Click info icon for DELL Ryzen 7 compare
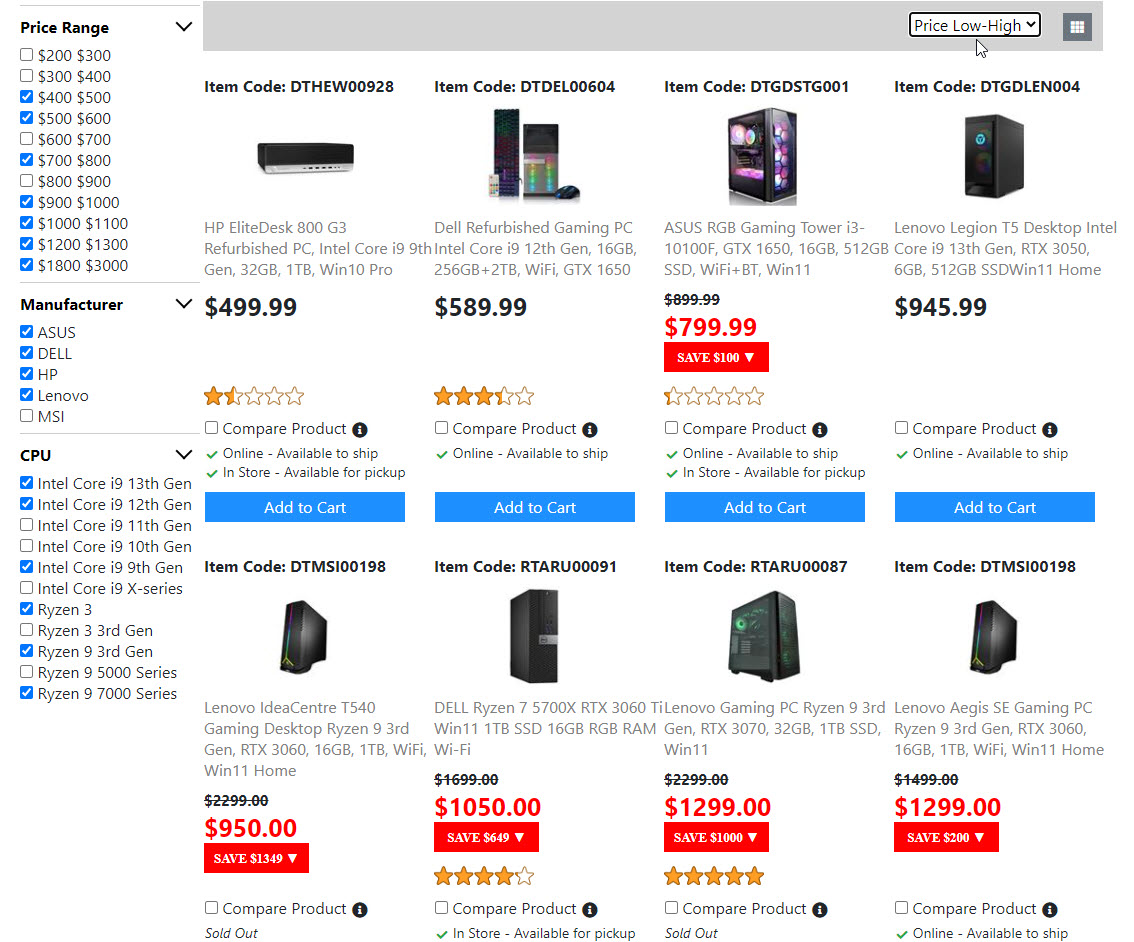1134x942 pixels. click(x=590, y=910)
